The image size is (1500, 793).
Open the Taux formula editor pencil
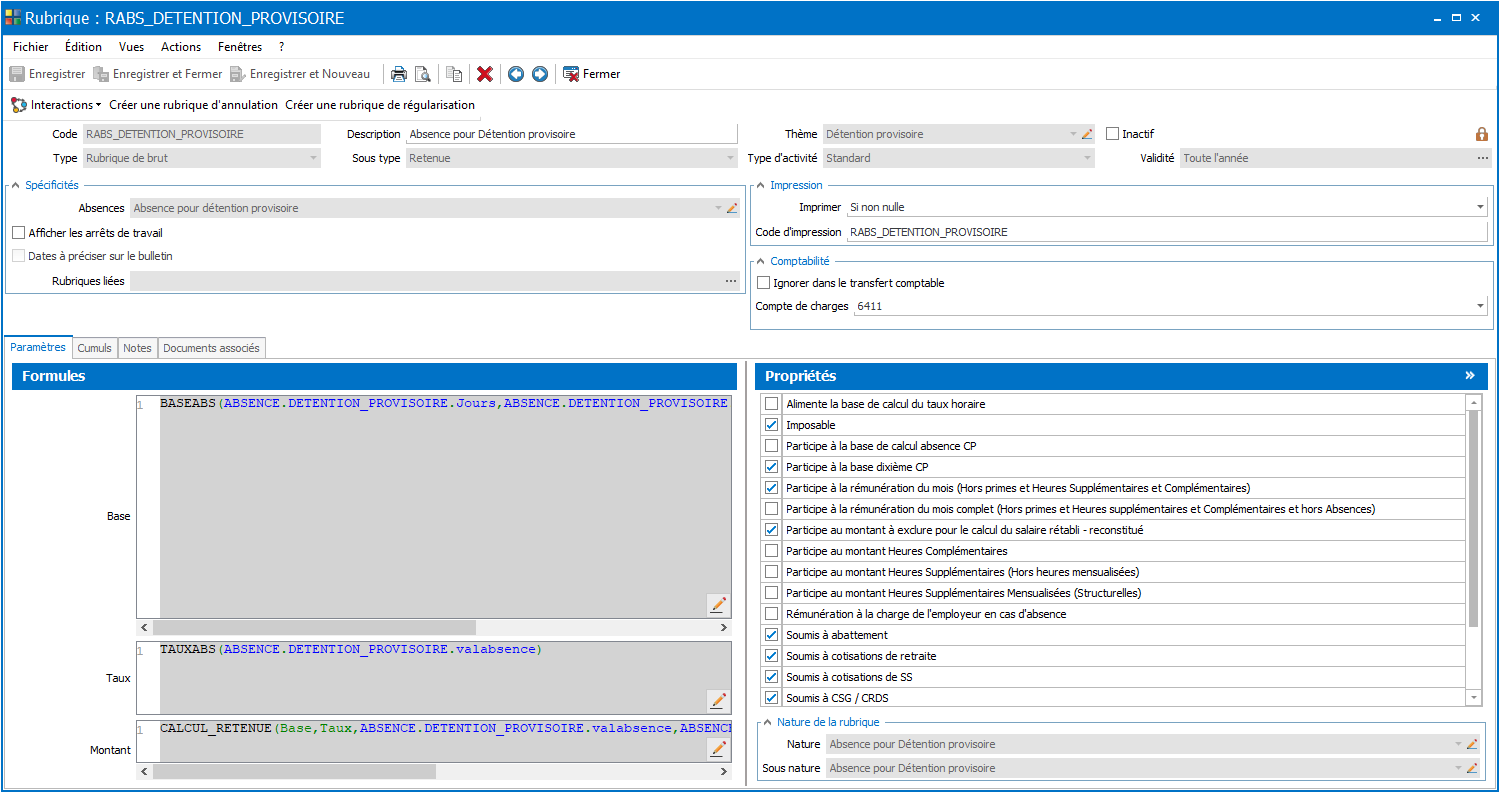pos(718,700)
